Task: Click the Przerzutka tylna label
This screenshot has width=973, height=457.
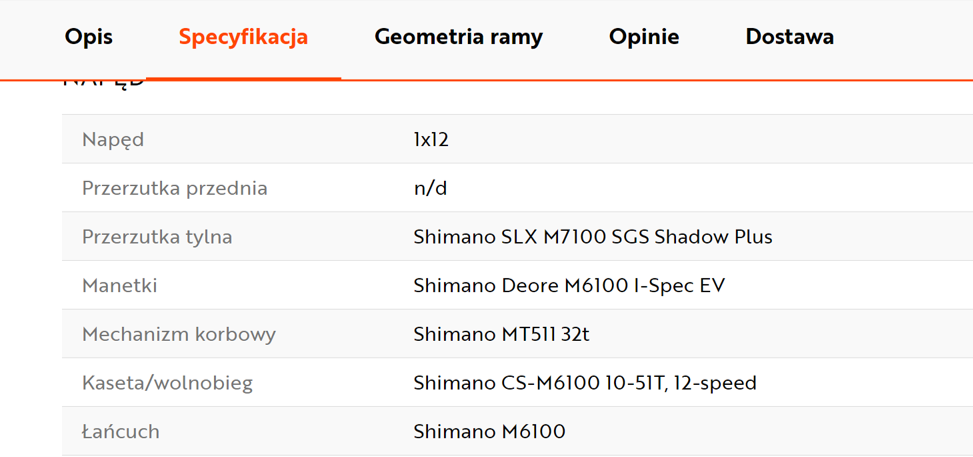Action: coord(157,237)
